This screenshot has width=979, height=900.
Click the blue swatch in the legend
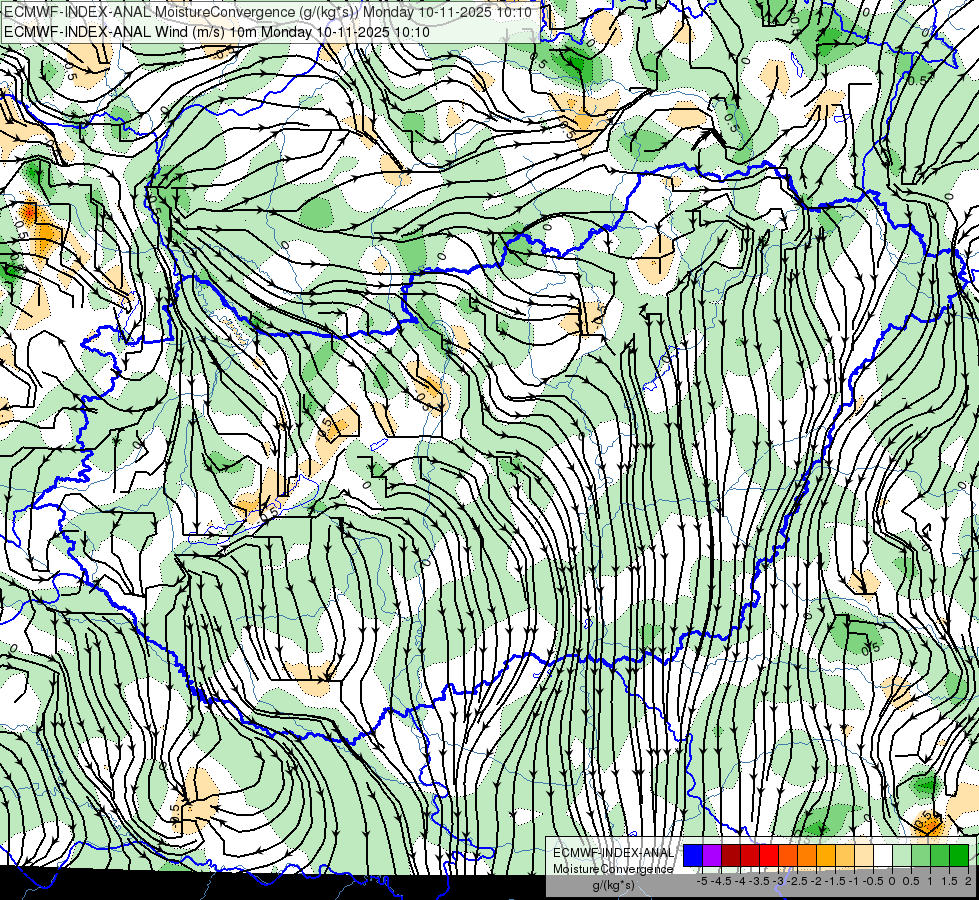[693, 856]
